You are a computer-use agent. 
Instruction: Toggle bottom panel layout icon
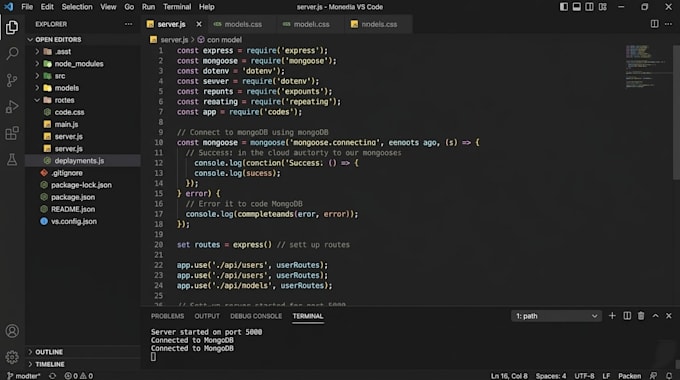pyautogui.click(x=577, y=7)
